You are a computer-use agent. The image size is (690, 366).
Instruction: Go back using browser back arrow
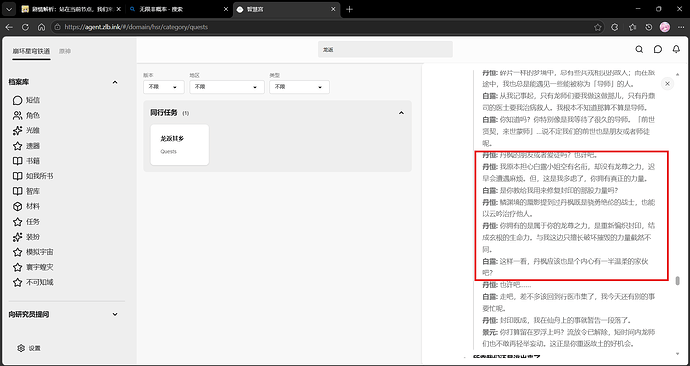(9, 27)
